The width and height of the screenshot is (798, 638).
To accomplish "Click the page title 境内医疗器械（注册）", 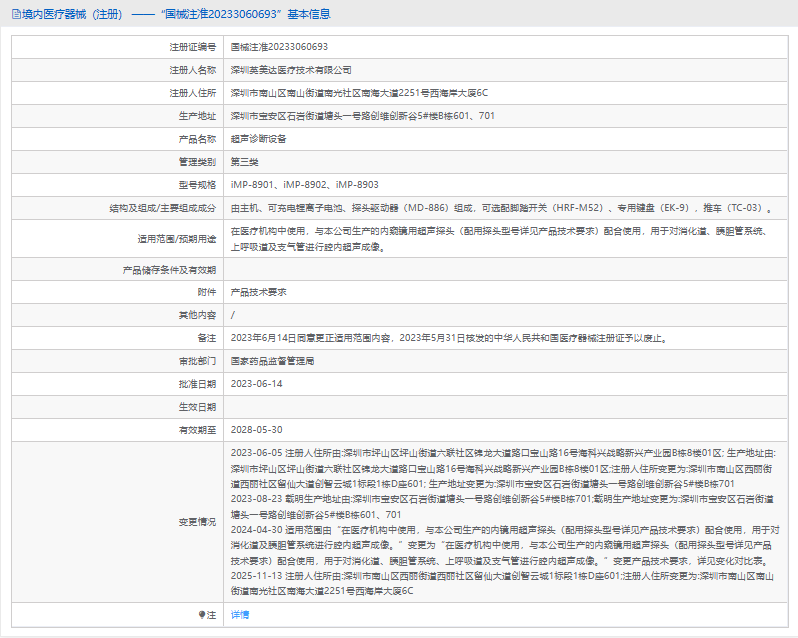I will tap(72, 14).
